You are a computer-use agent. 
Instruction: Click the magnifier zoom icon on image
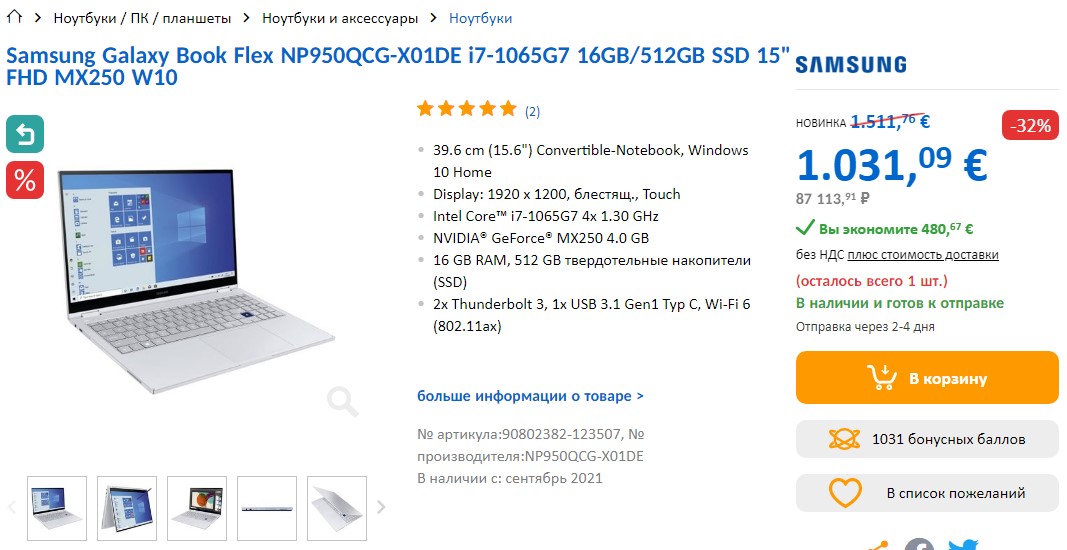(x=342, y=401)
